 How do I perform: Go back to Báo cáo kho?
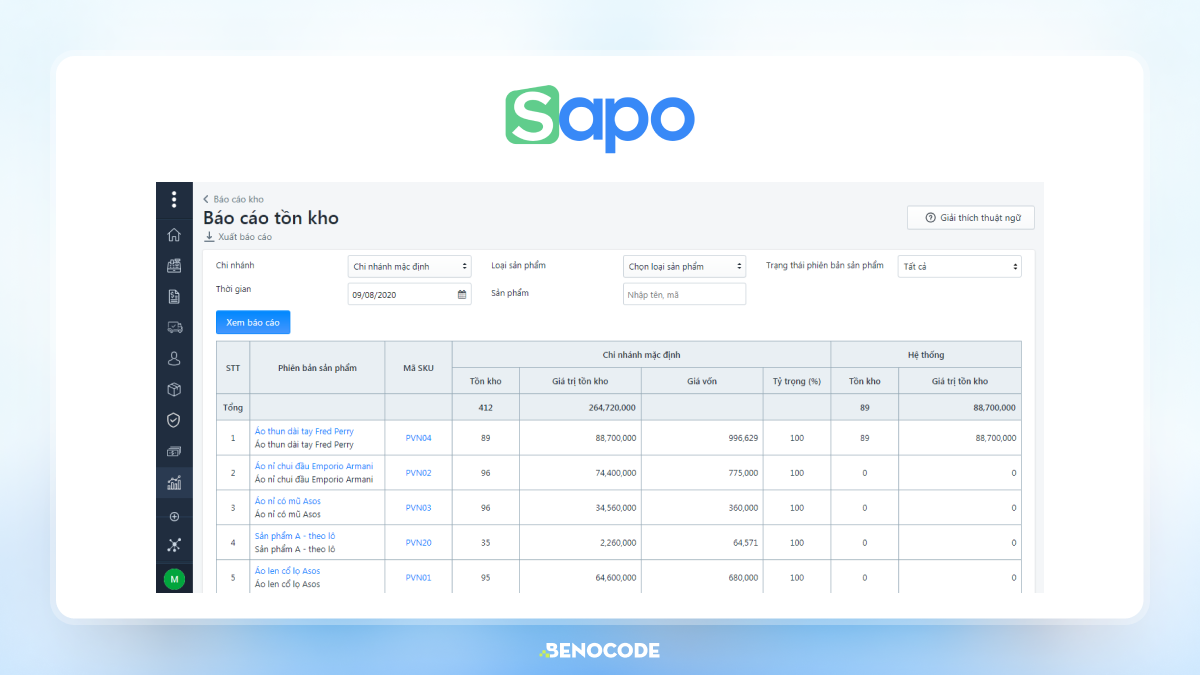[x=234, y=199]
